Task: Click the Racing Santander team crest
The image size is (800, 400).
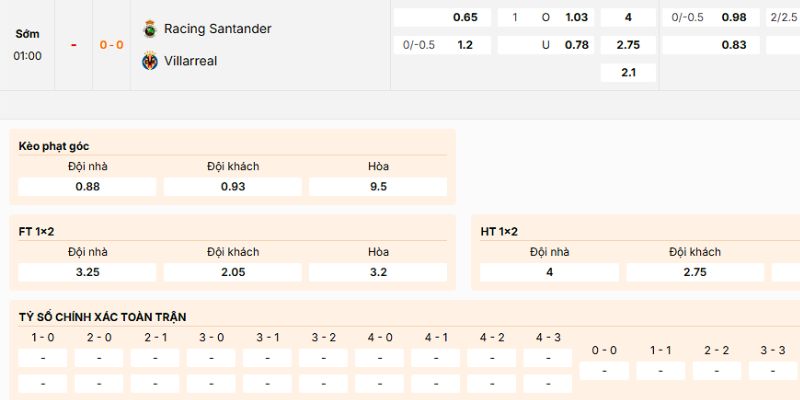Action: (x=150, y=28)
